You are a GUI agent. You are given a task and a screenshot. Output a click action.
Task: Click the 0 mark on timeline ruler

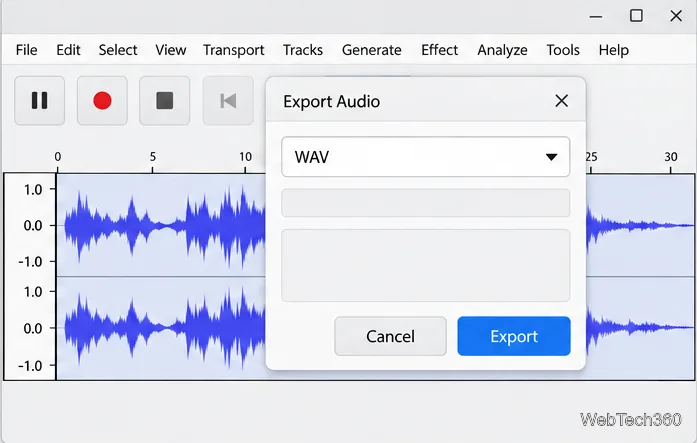[58, 157]
